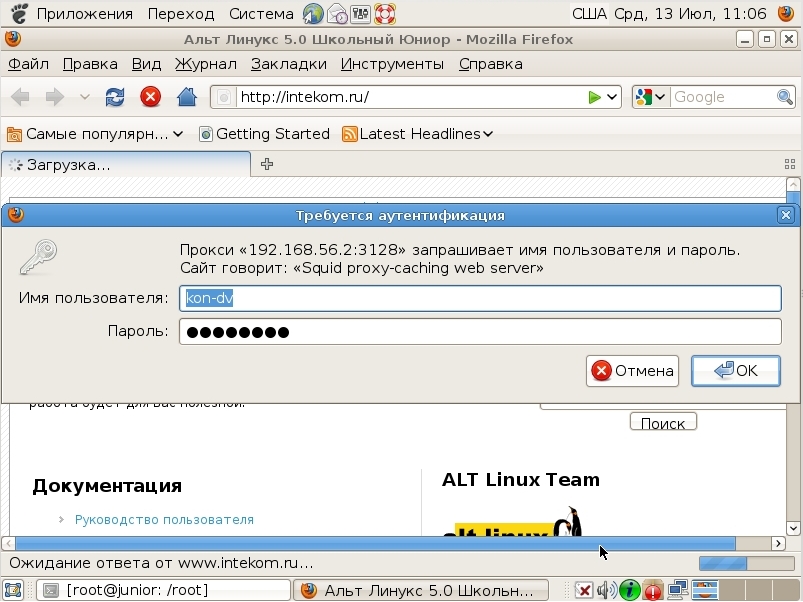The image size is (803, 602).
Task: Open the Закладки menu
Action: tap(289, 64)
